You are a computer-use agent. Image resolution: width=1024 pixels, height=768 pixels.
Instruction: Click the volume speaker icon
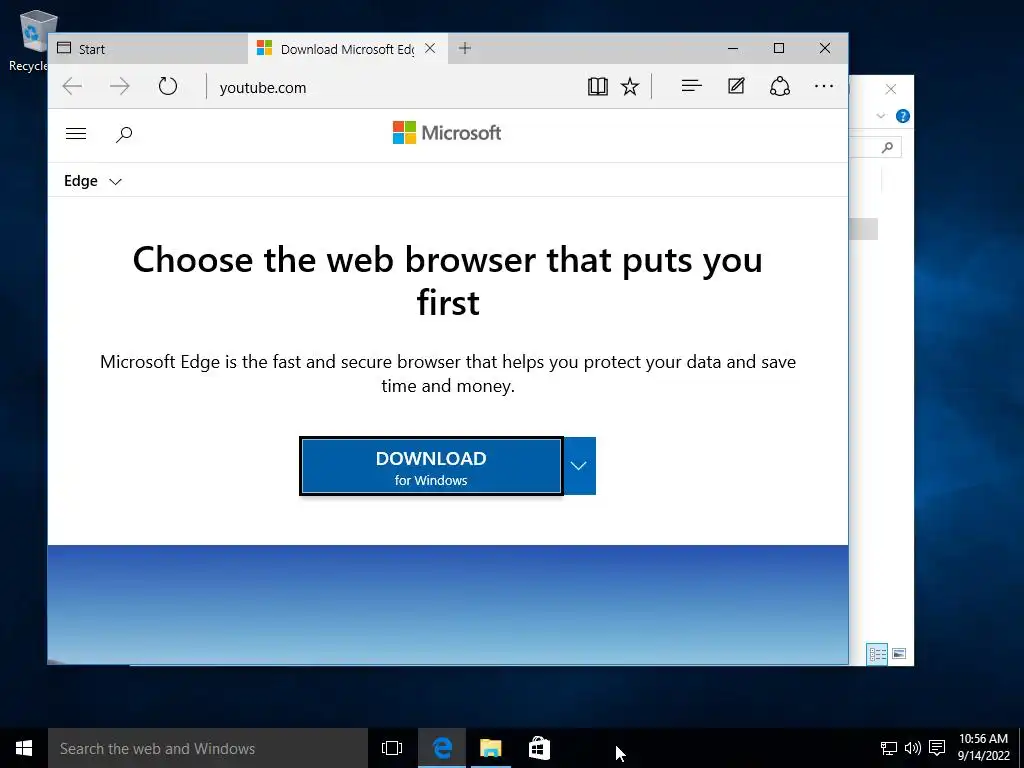[912, 748]
